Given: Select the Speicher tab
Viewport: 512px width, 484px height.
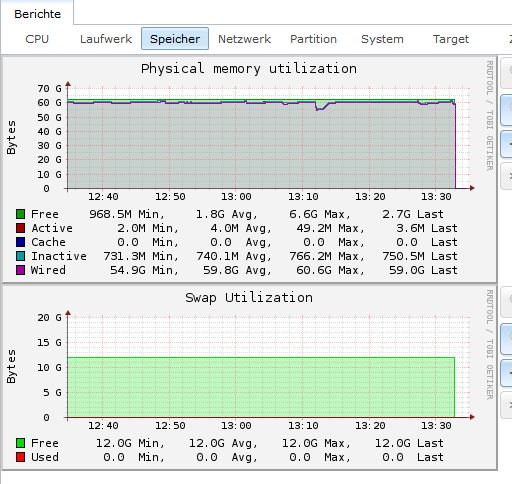Looking at the screenshot, I should 175,39.
